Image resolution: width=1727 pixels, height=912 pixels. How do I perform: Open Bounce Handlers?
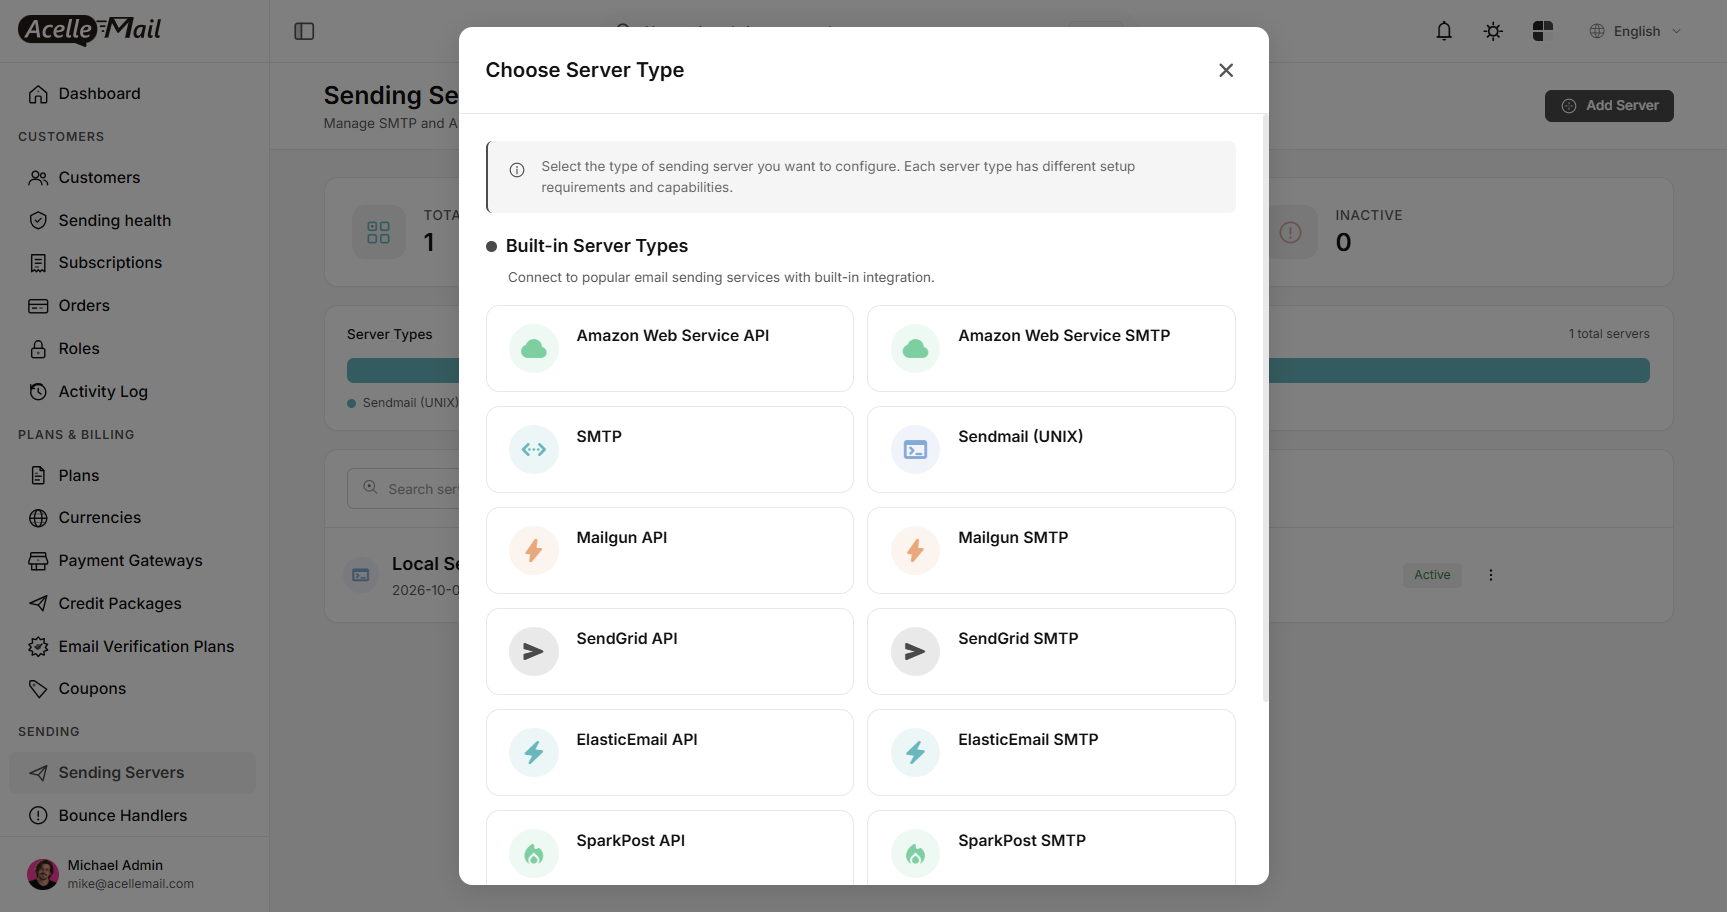[x=133, y=816]
